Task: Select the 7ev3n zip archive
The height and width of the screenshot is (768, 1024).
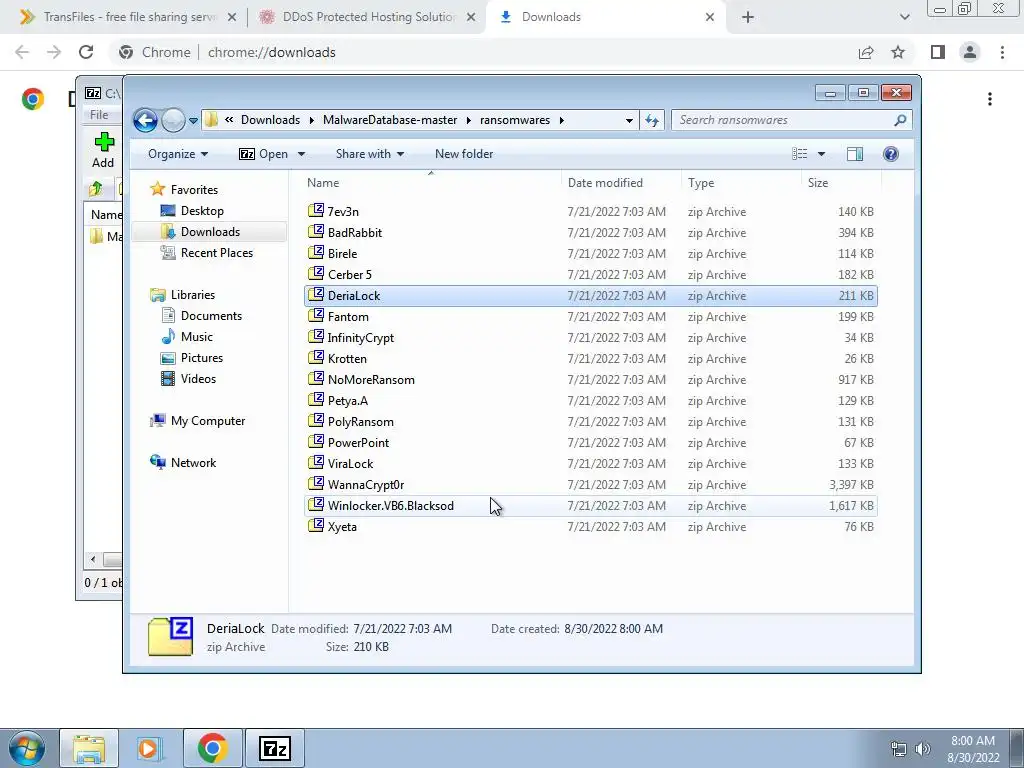Action: click(x=590, y=212)
